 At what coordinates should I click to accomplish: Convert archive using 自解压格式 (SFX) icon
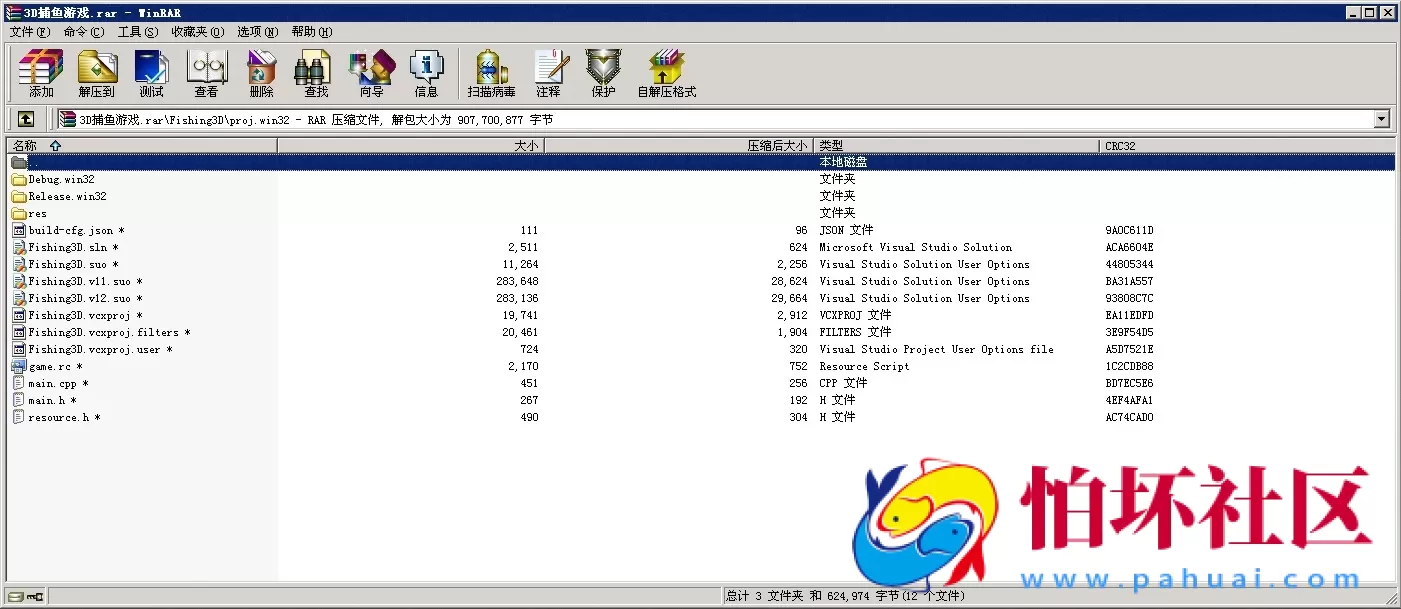point(666,72)
